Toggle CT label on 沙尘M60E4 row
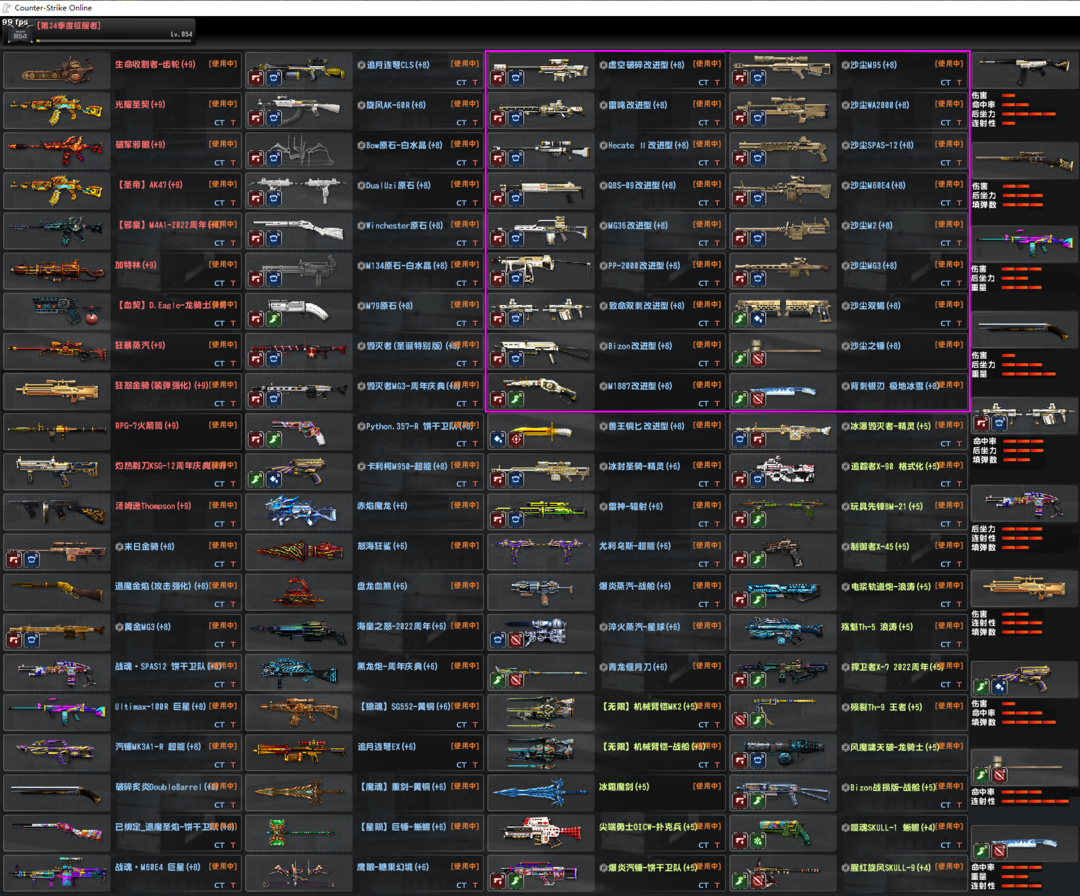 tap(945, 203)
